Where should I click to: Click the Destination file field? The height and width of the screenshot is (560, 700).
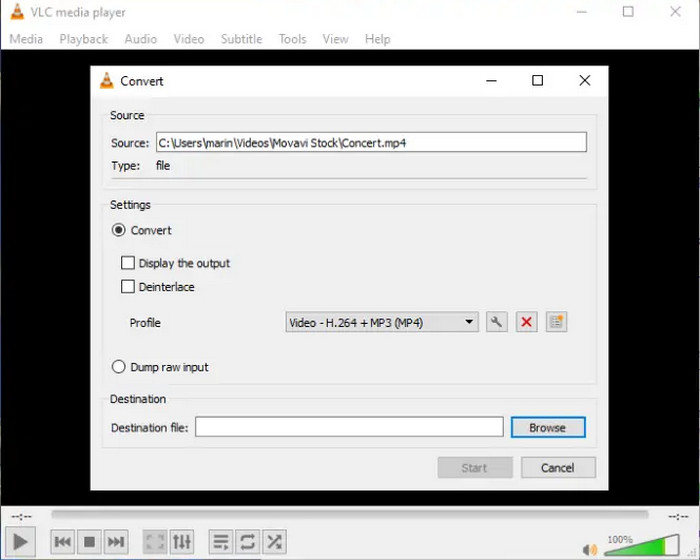(349, 427)
